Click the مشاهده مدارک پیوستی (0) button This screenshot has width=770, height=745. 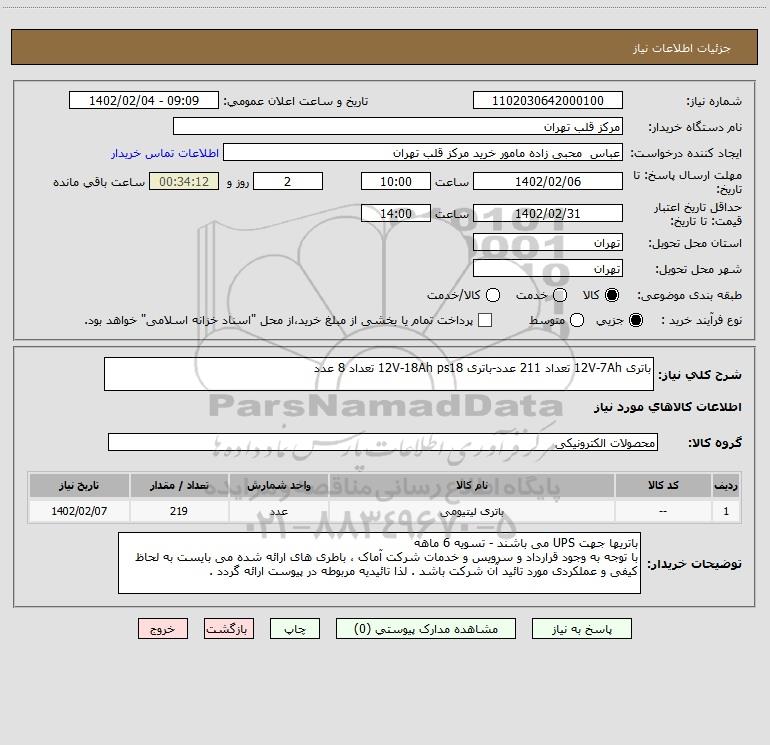point(426,629)
